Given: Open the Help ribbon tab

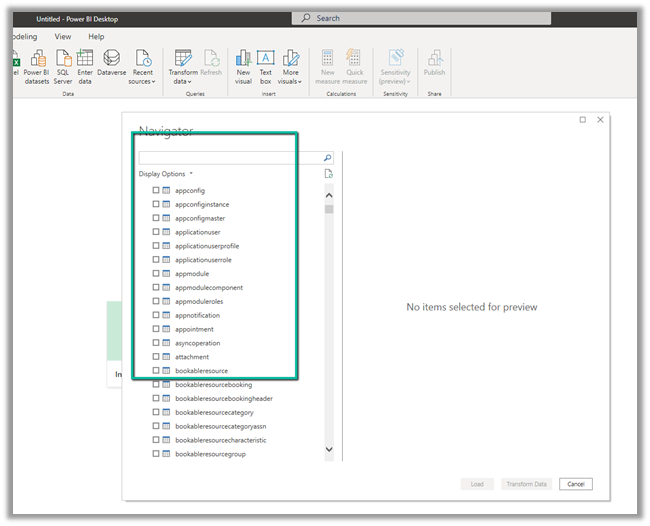Looking at the screenshot, I should click(x=96, y=36).
